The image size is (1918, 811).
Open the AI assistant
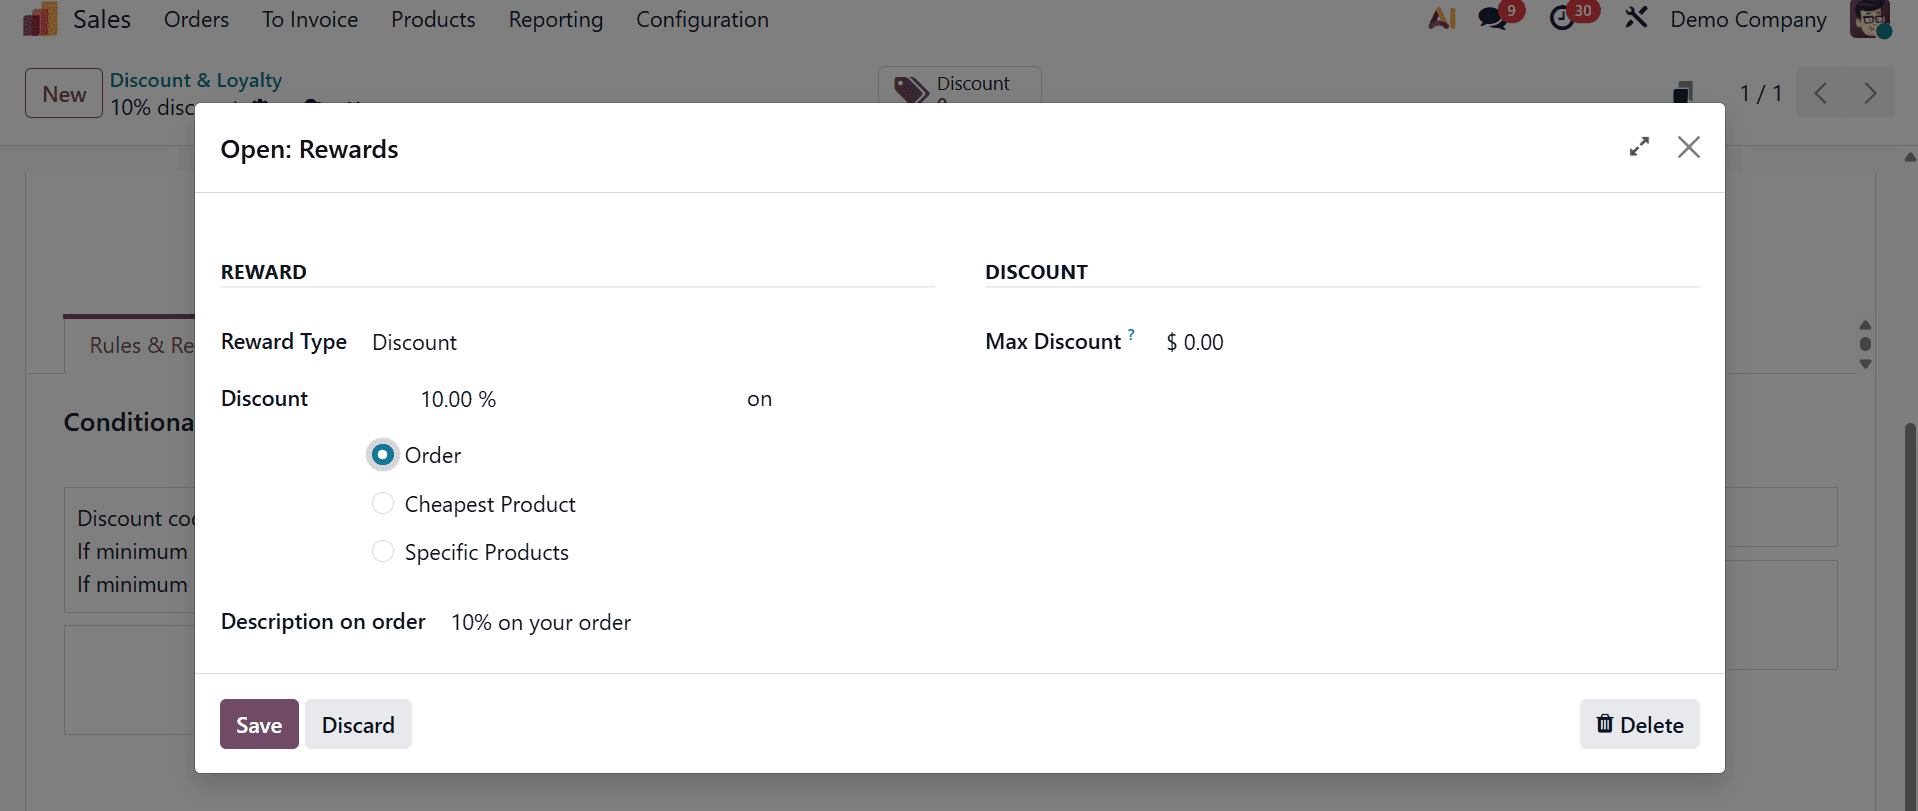point(1441,18)
